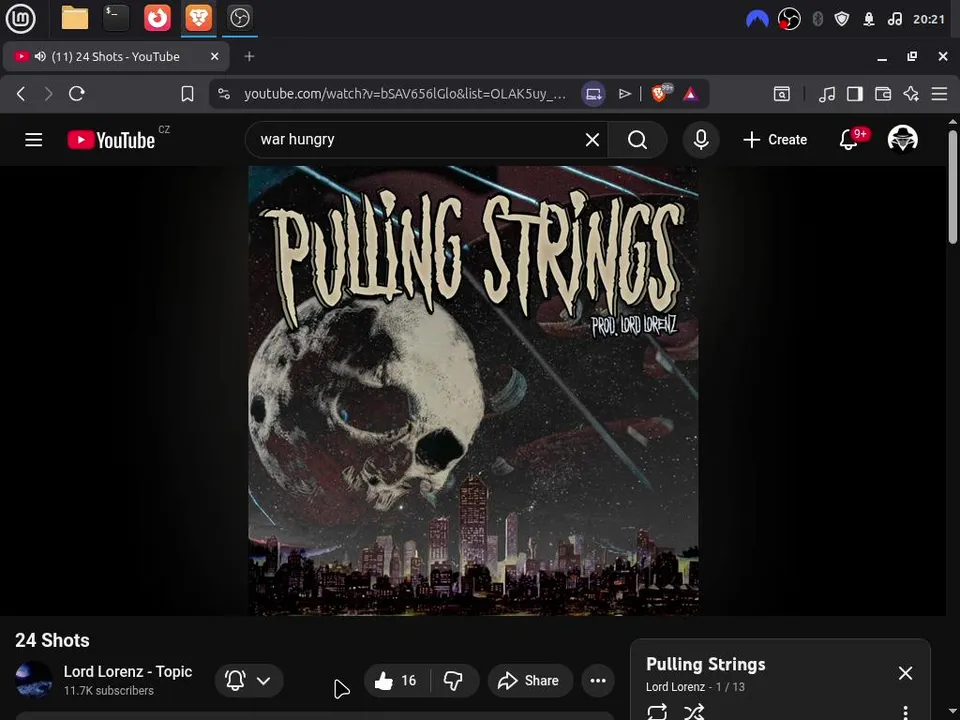
Task: Expand subscription notification bell dropdown
Action: point(249,680)
